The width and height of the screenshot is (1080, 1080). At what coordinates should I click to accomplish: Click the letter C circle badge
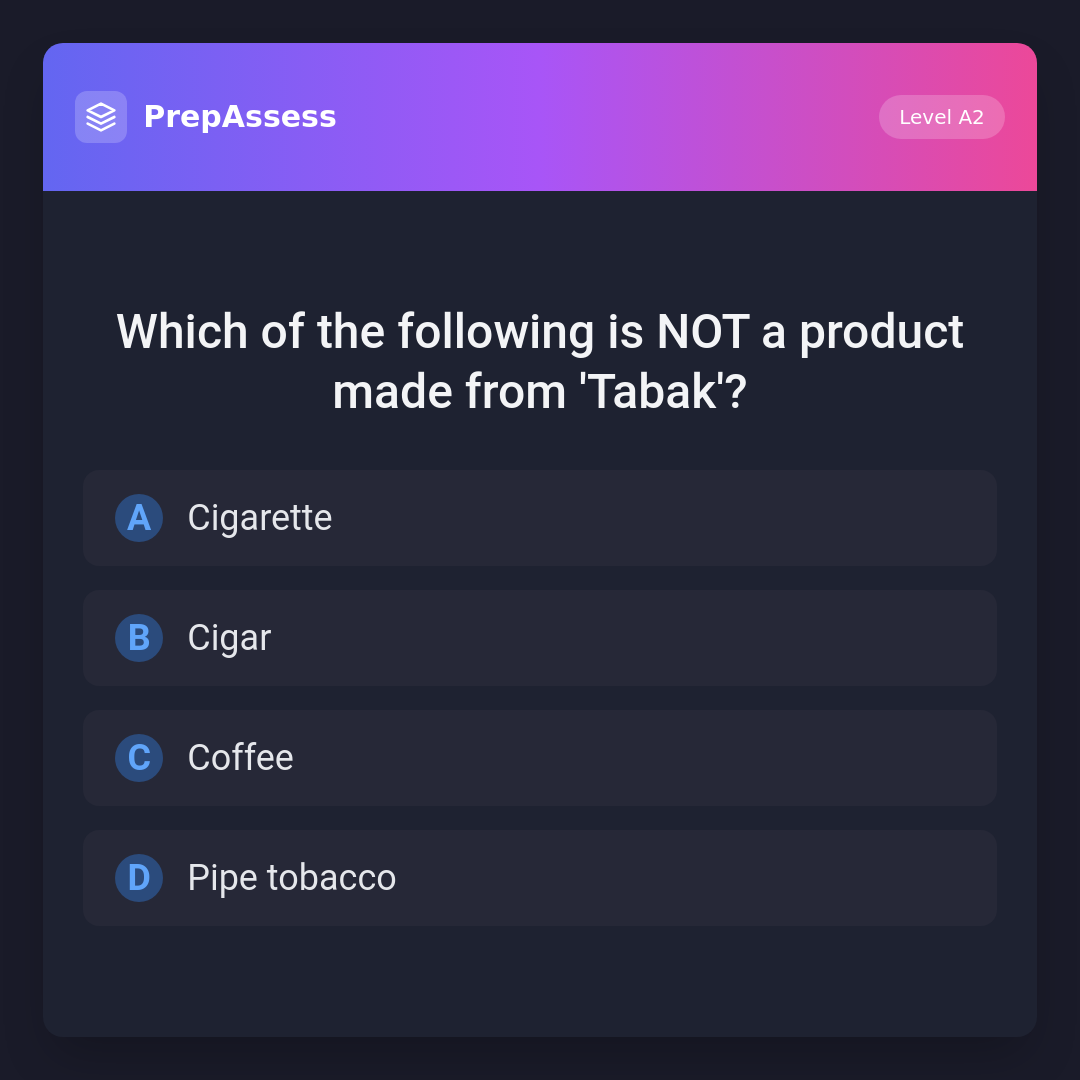coord(139,758)
